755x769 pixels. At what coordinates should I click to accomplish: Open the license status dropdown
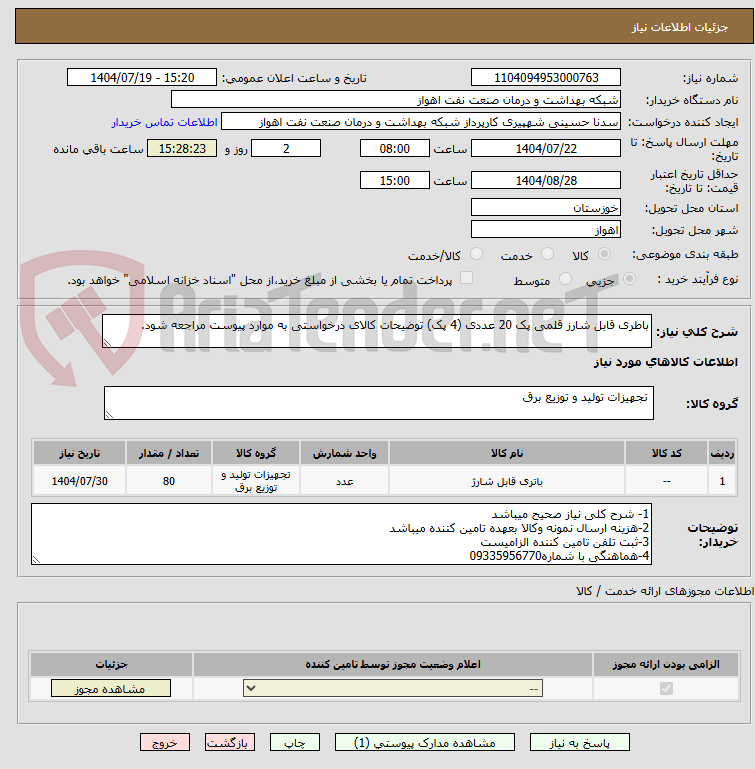coord(393,689)
